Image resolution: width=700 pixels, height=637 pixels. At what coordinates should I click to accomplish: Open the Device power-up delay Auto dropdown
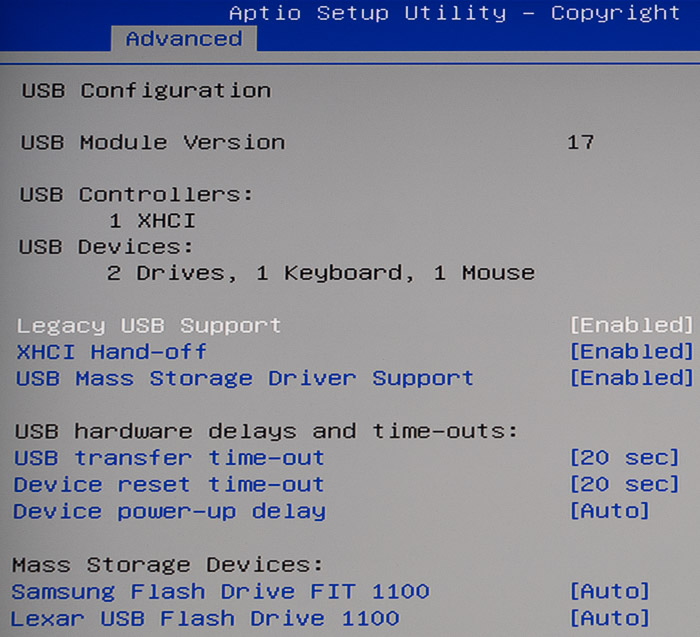pyautogui.click(x=609, y=511)
